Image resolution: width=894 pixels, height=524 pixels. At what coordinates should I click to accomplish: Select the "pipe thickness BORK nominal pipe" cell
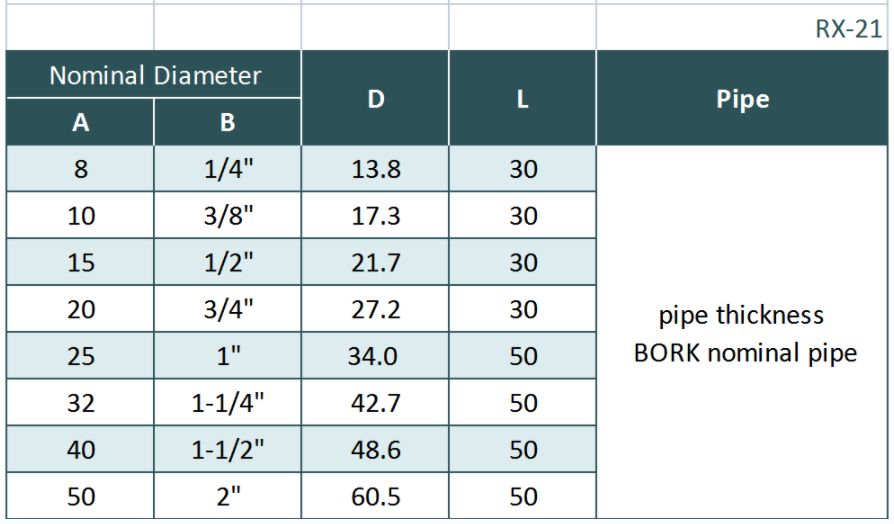pyautogui.click(x=743, y=334)
